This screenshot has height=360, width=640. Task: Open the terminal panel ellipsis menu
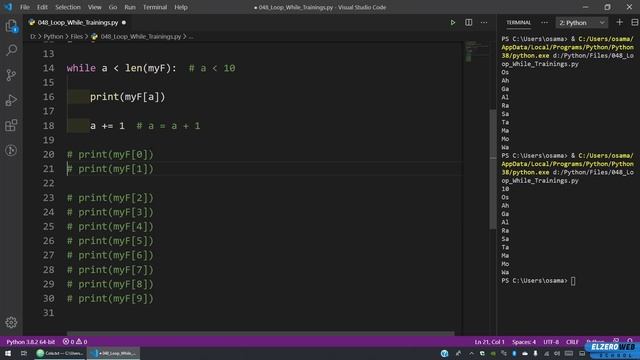[x=544, y=23]
